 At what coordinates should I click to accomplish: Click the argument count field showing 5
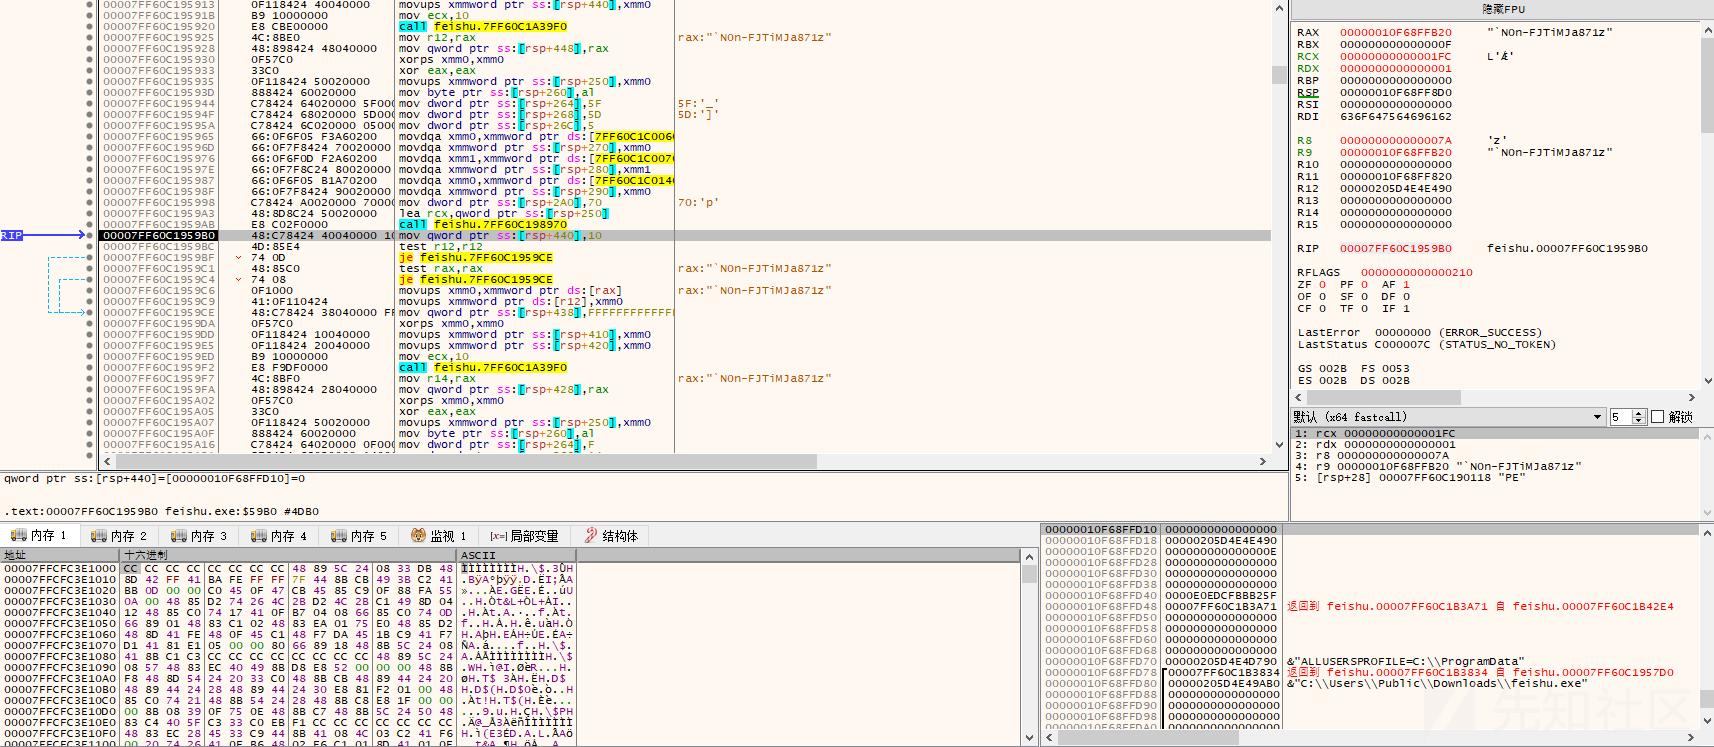[1620, 417]
